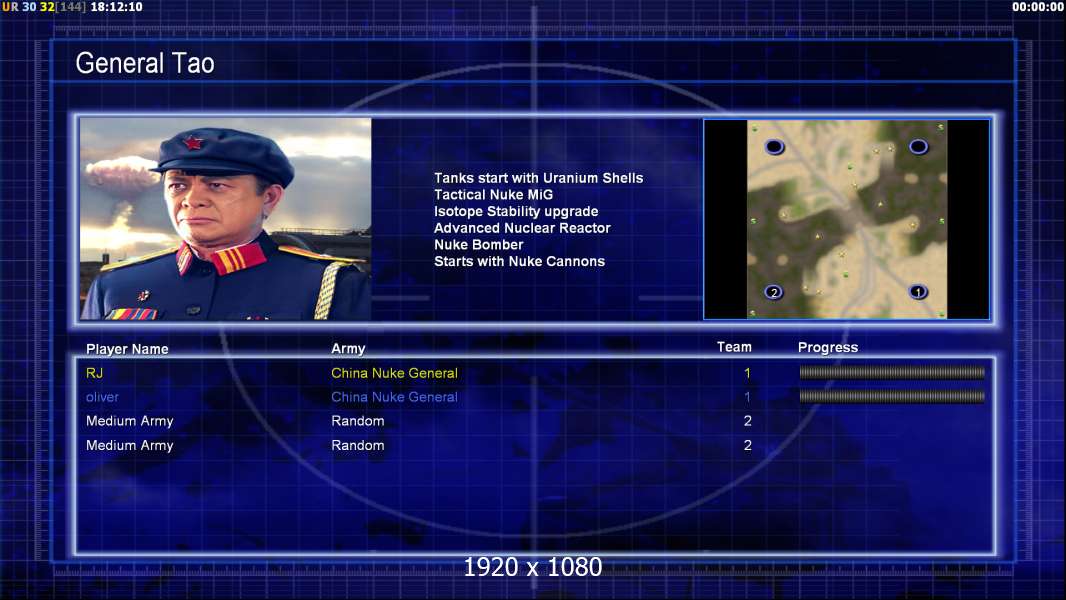This screenshot has width=1066, height=600.
Task: Click RJ's loading progress bar
Action: pos(892,372)
